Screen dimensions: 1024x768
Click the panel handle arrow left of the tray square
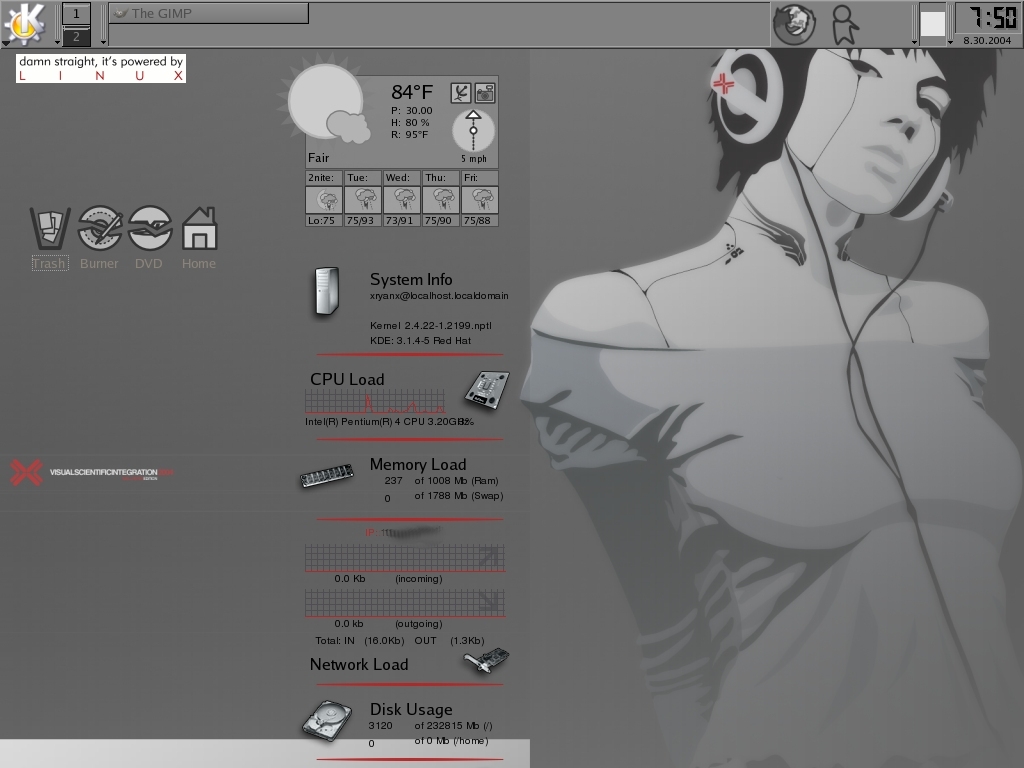(914, 42)
